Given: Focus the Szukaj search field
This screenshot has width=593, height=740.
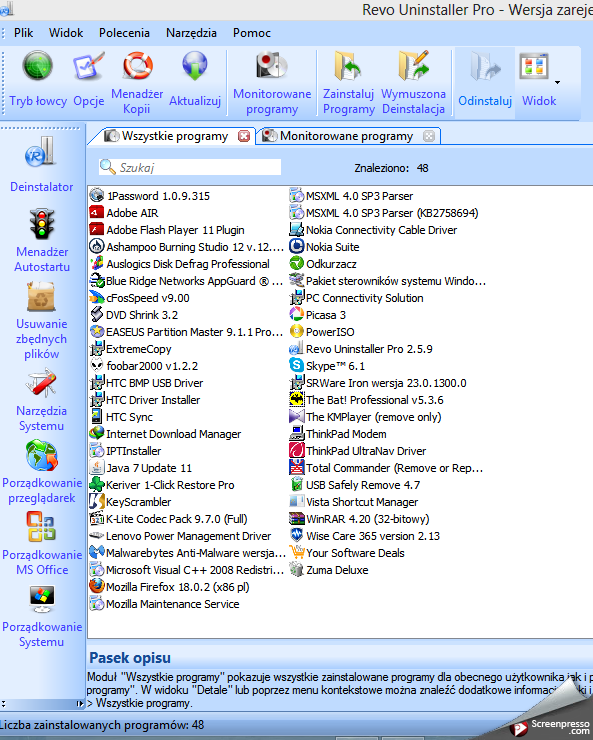Looking at the screenshot, I should (190, 167).
